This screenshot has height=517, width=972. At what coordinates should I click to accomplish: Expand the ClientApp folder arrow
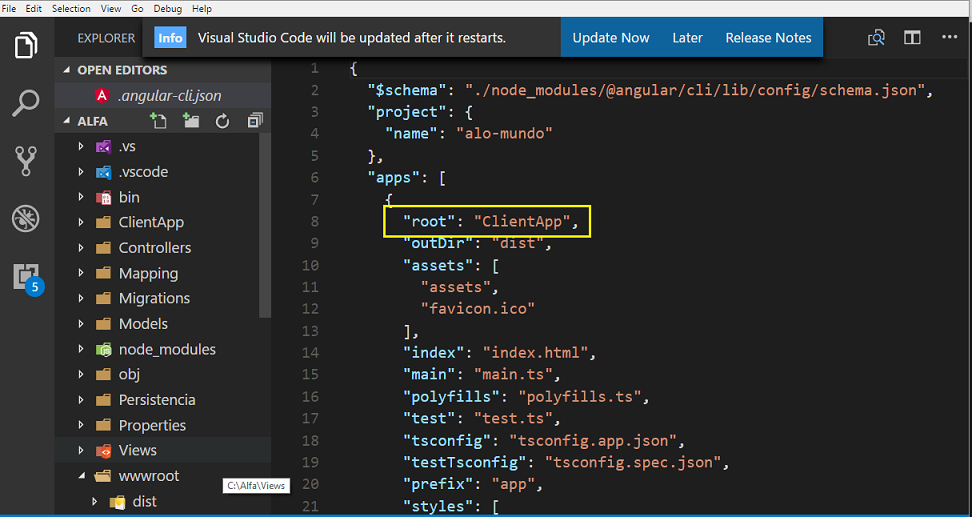point(81,223)
